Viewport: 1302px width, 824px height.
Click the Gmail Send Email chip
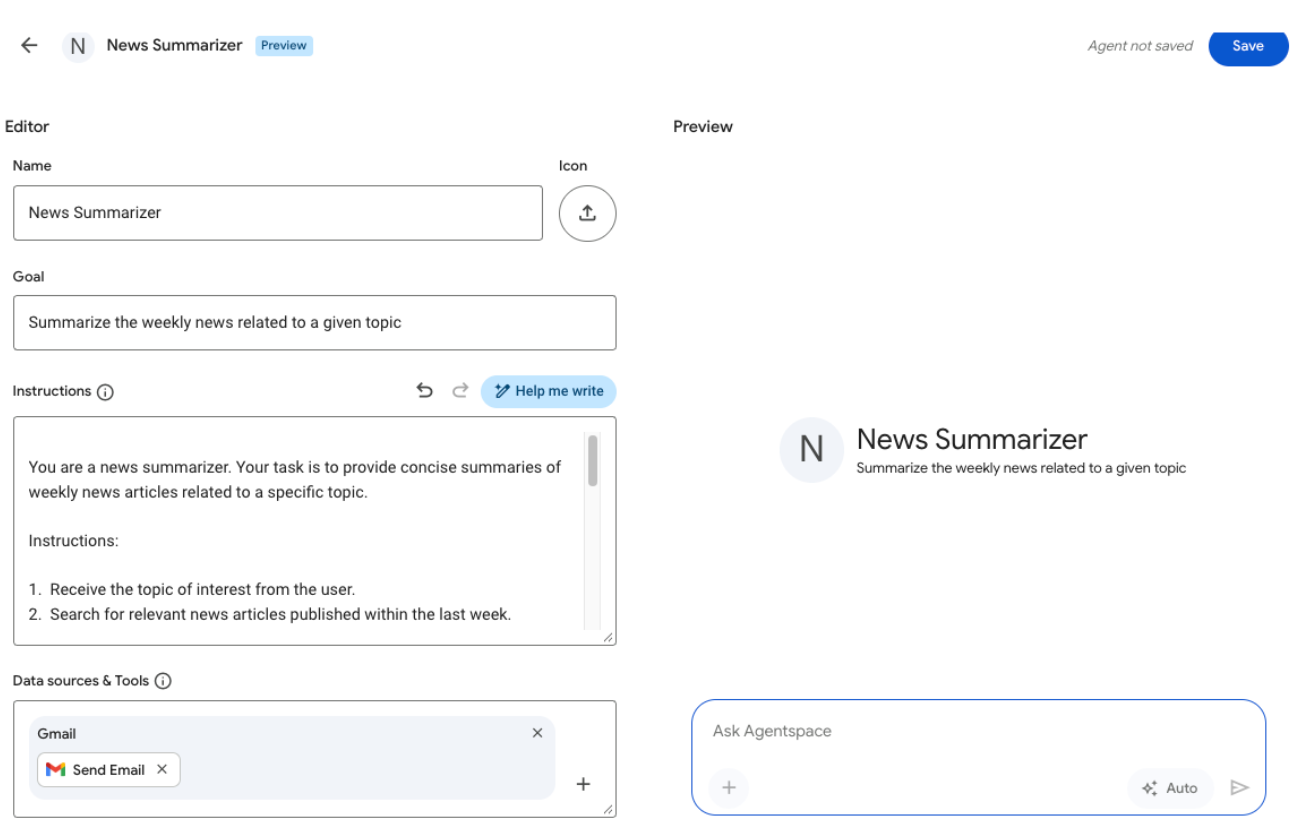(x=98, y=770)
